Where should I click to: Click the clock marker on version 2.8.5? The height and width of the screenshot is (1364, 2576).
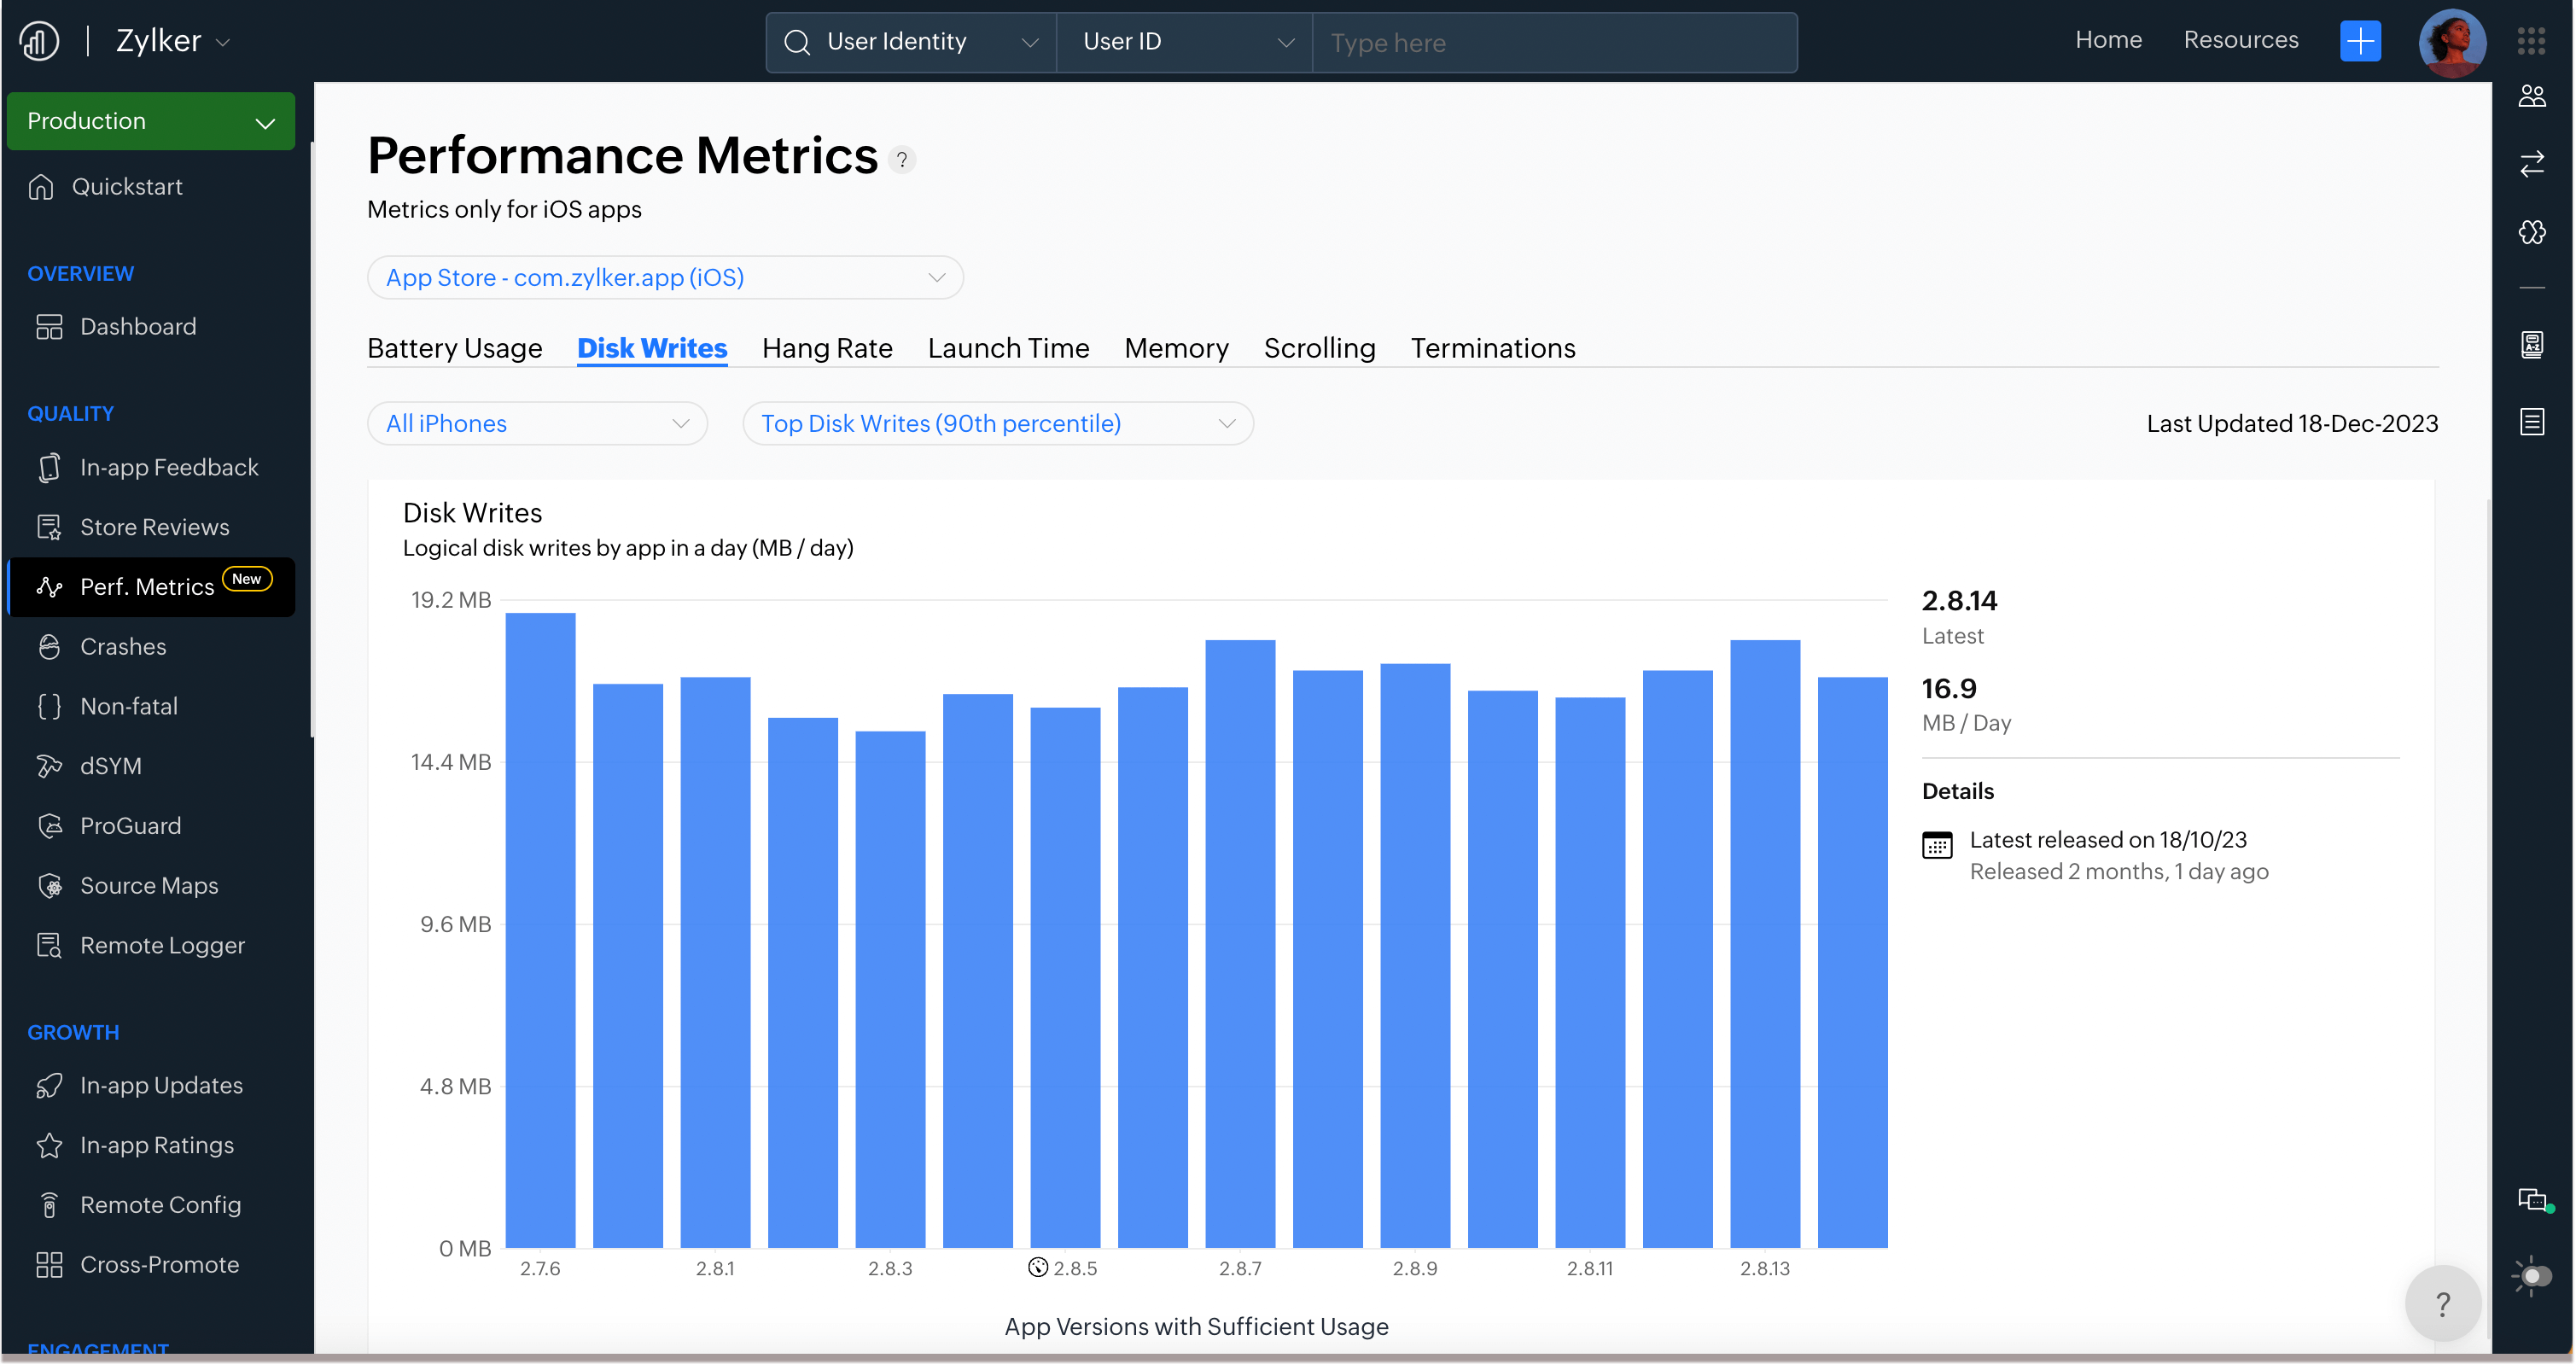click(x=1038, y=1267)
